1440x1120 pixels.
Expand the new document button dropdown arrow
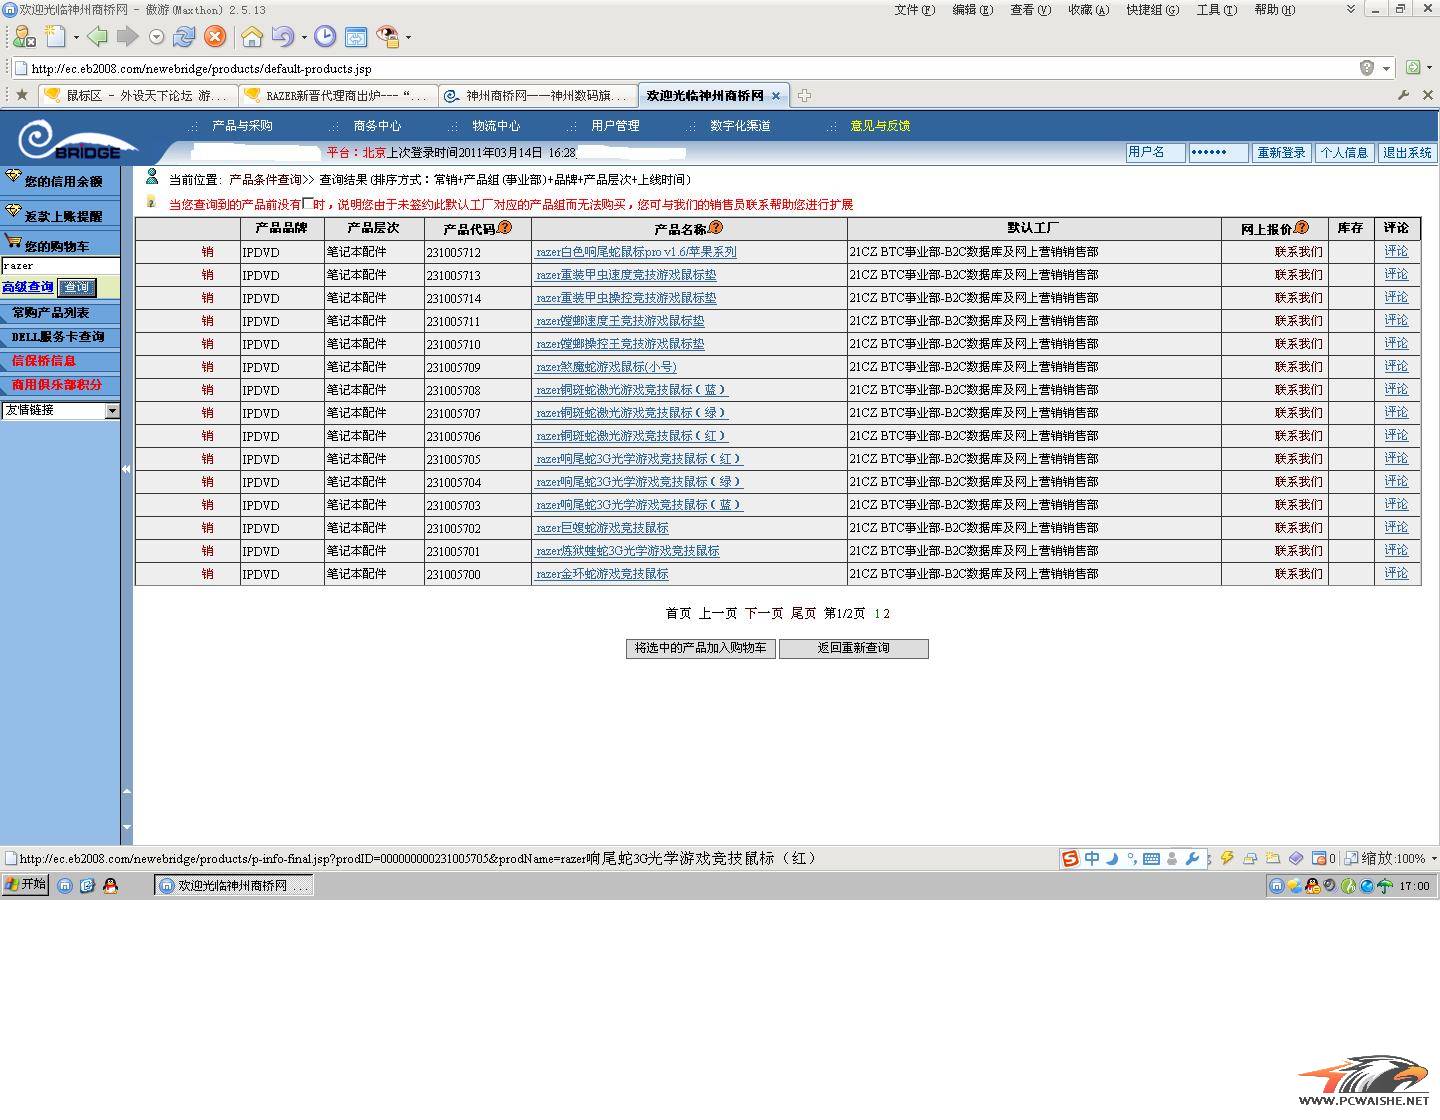(x=76, y=38)
